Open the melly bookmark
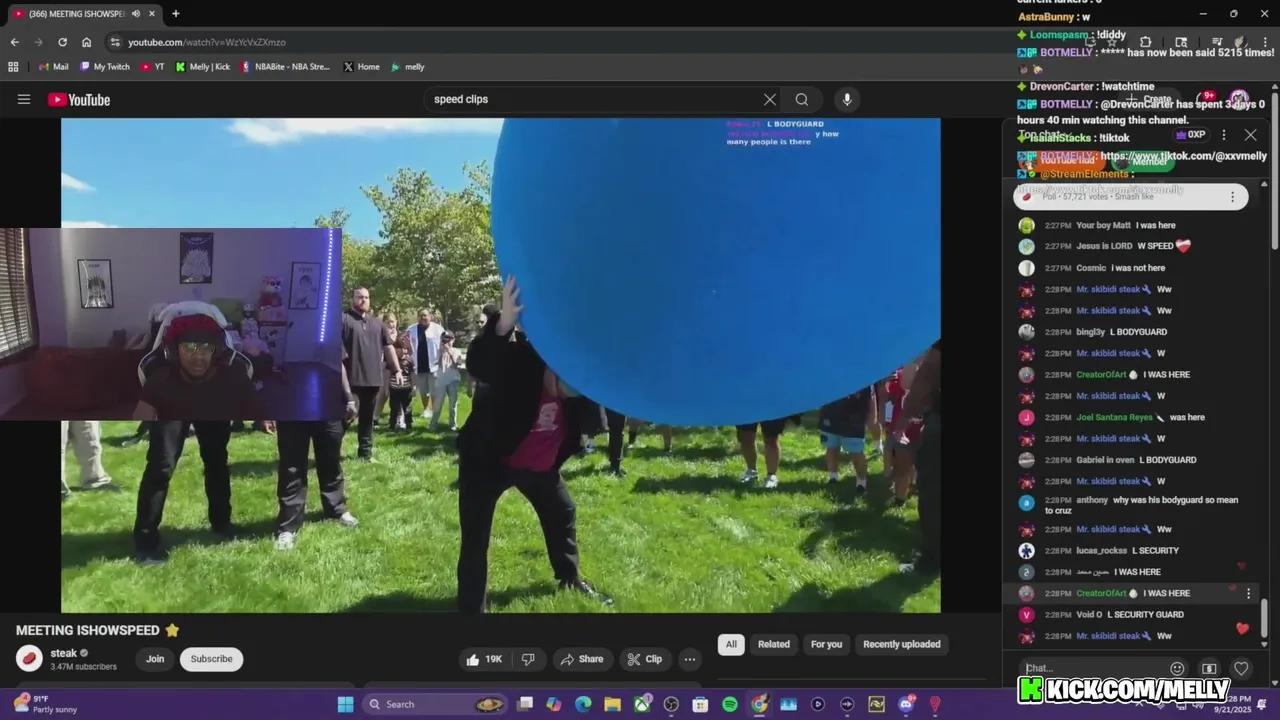 (408, 67)
